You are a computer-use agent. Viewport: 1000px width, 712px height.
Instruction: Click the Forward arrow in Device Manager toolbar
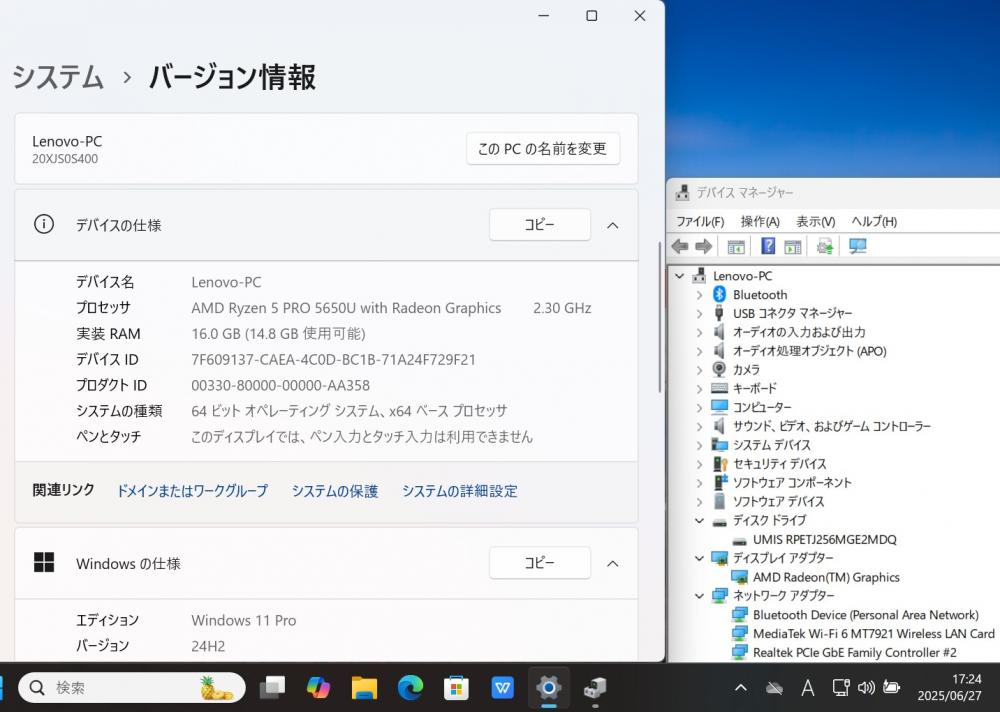(x=703, y=246)
